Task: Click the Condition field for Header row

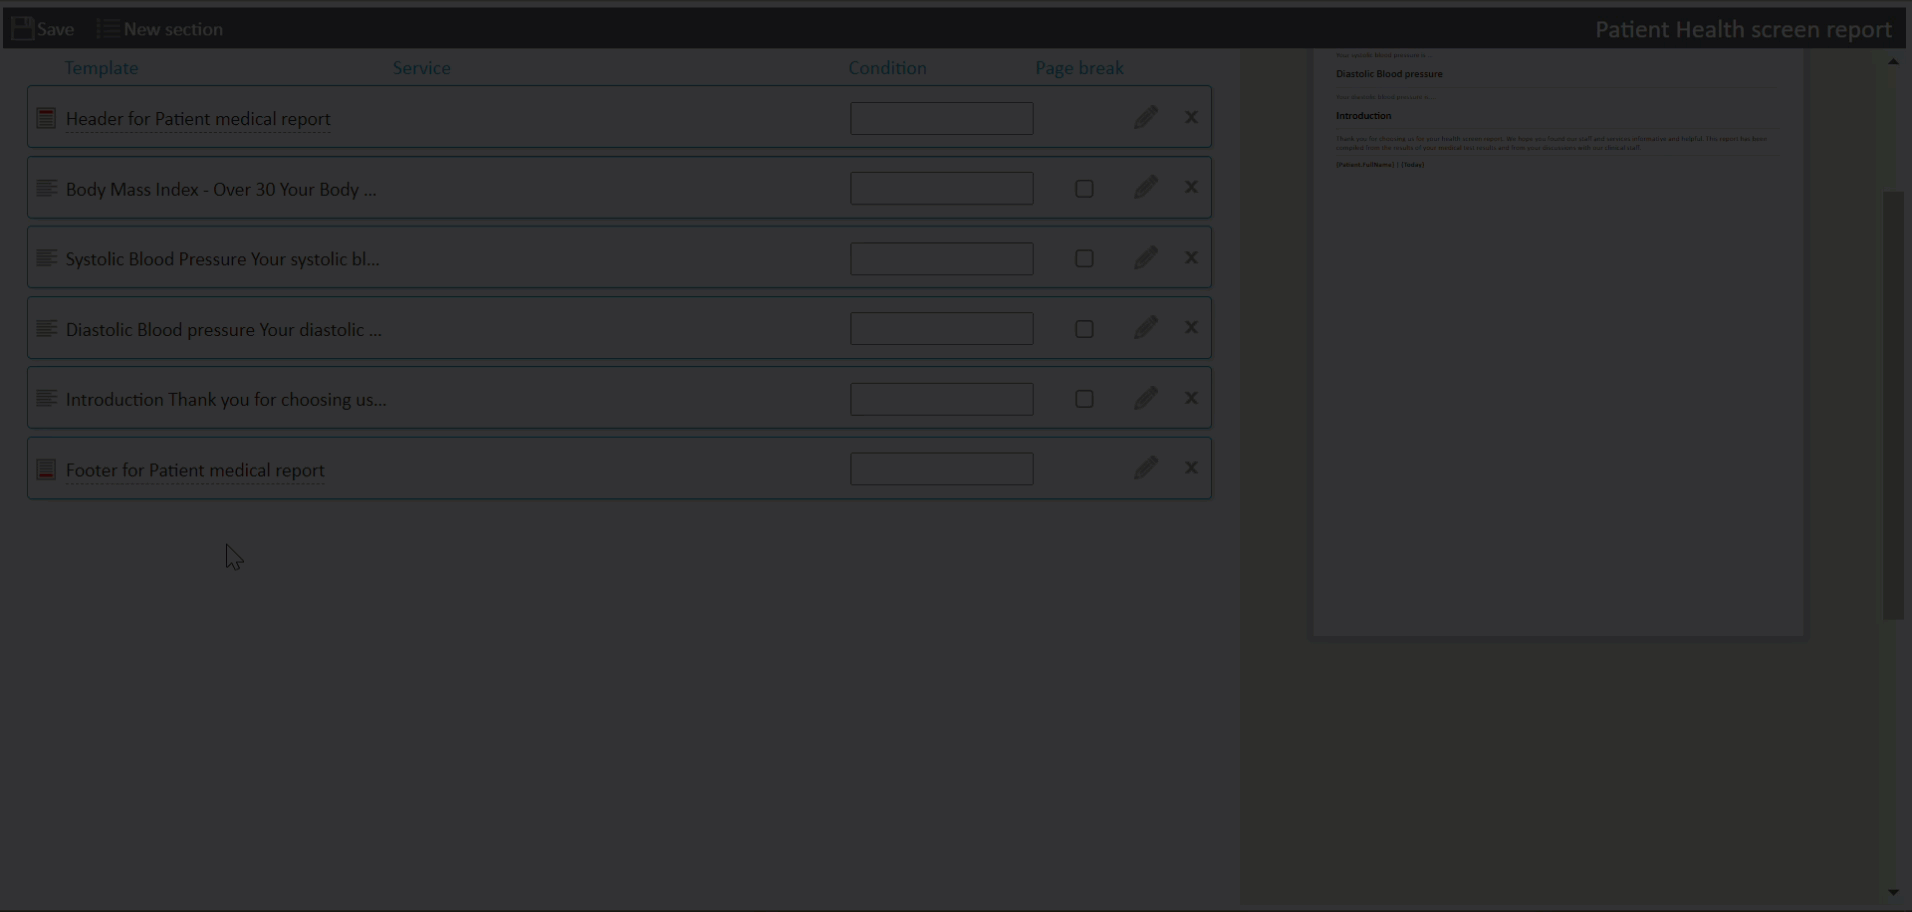Action: tap(941, 119)
